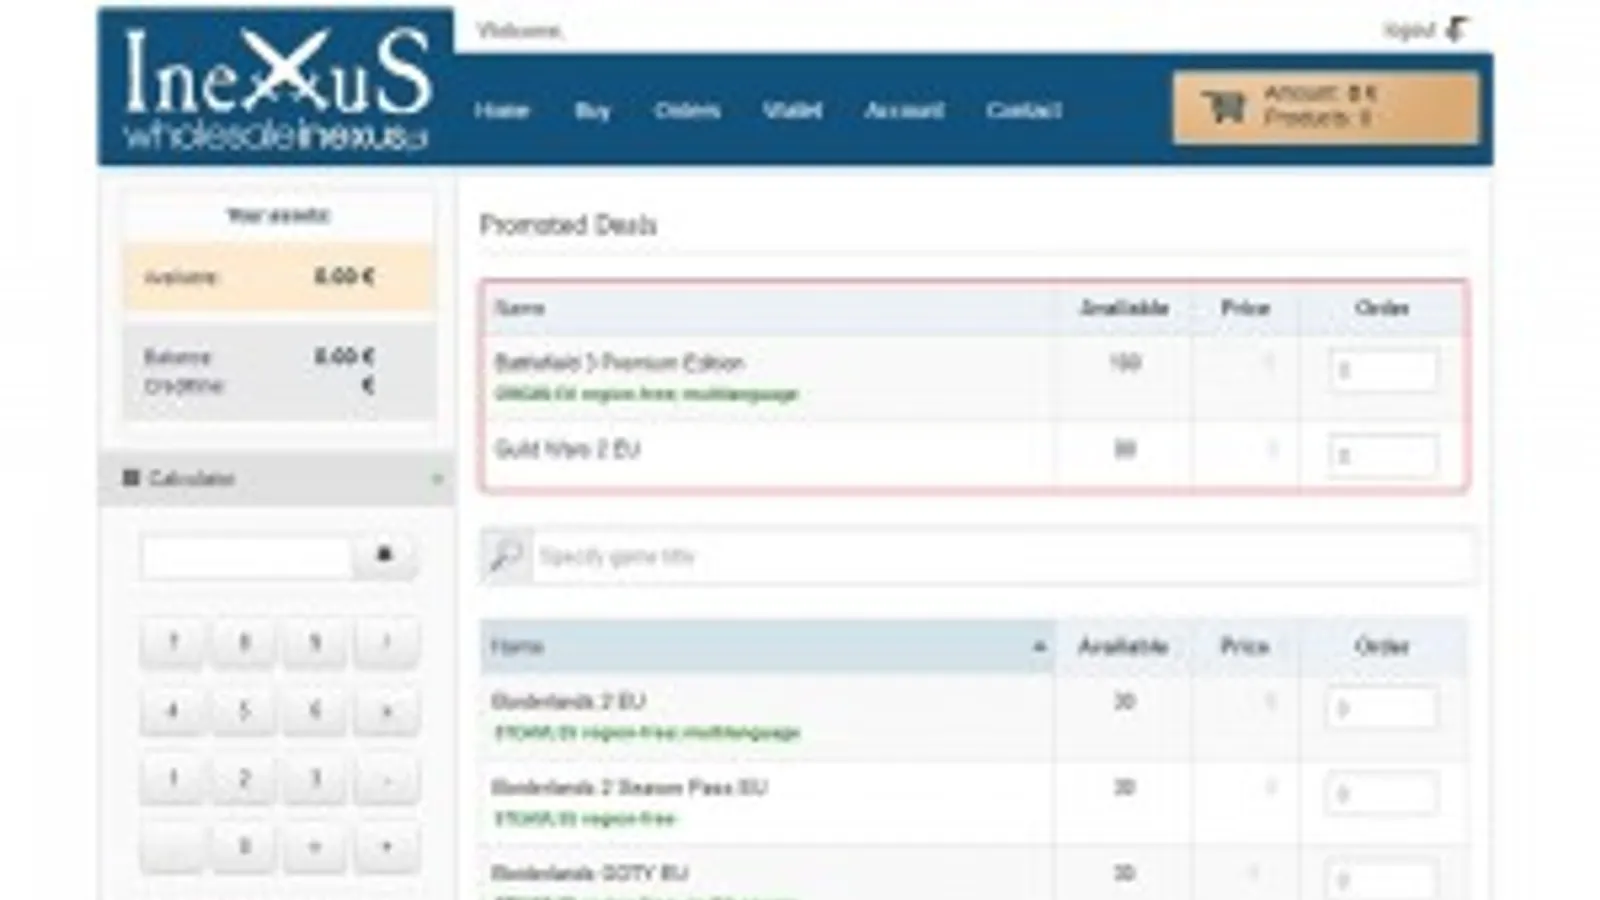Click calculator key 0
The height and width of the screenshot is (900, 1600).
pyautogui.click(x=244, y=846)
